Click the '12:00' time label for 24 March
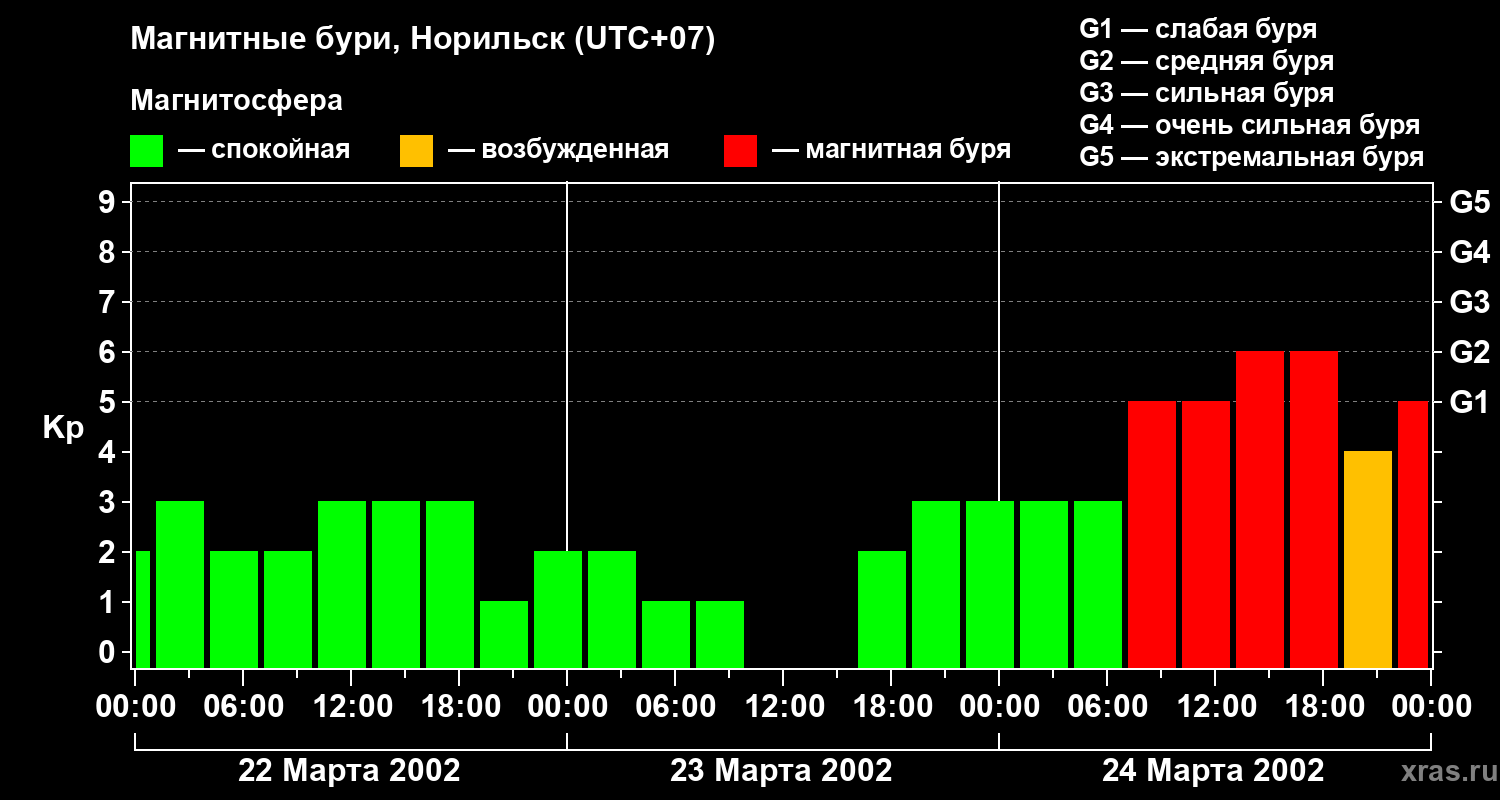Screen dimensions: 1500x800 pyautogui.click(x=1215, y=706)
